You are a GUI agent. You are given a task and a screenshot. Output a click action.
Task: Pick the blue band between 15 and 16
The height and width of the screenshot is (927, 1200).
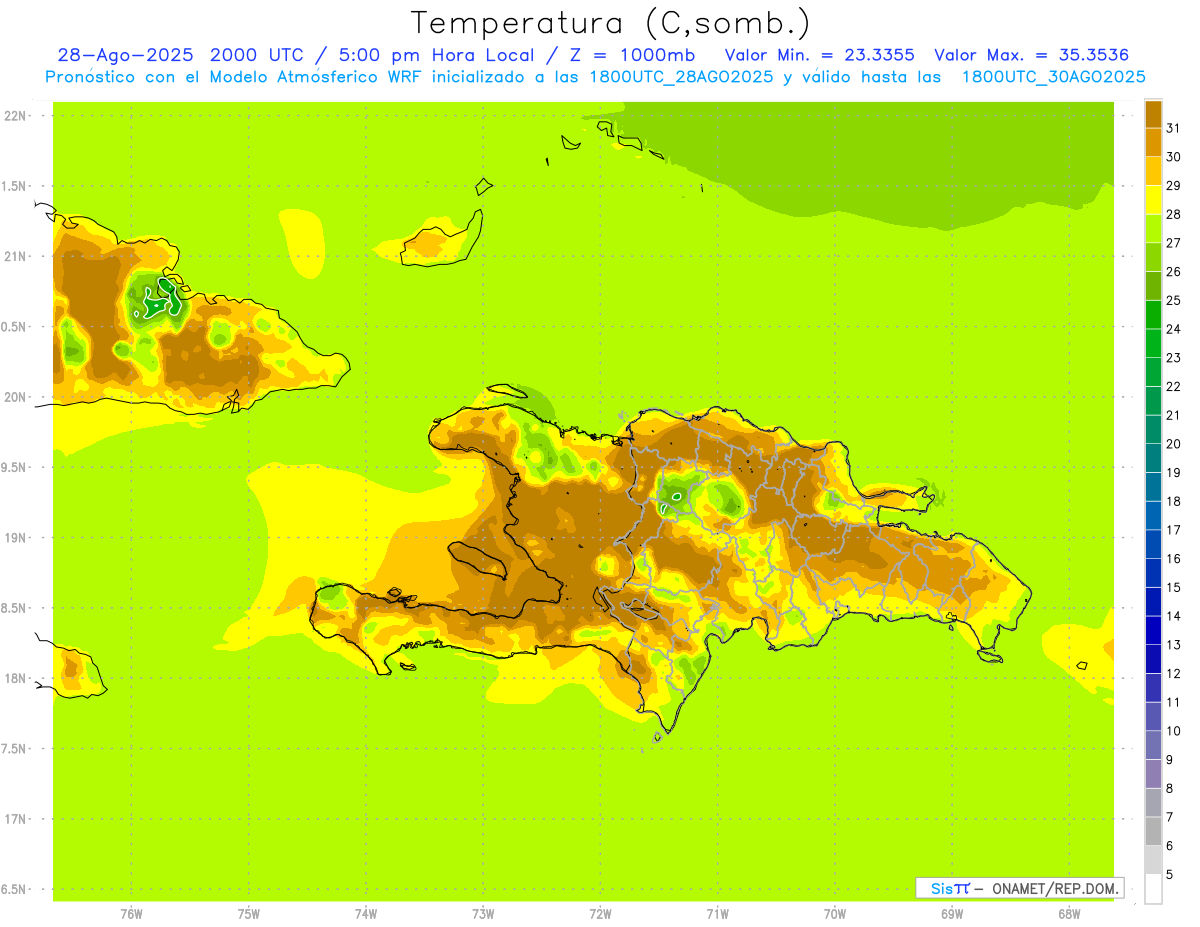click(1153, 573)
